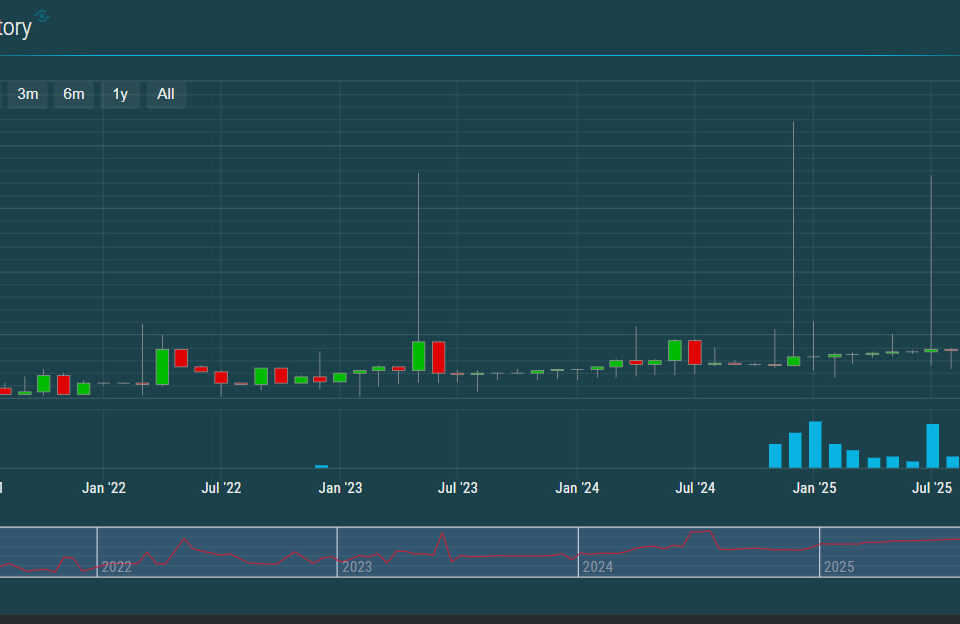Click the 2022 marker in the navigator
Image resolution: width=960 pixels, height=624 pixels.
coord(117,567)
